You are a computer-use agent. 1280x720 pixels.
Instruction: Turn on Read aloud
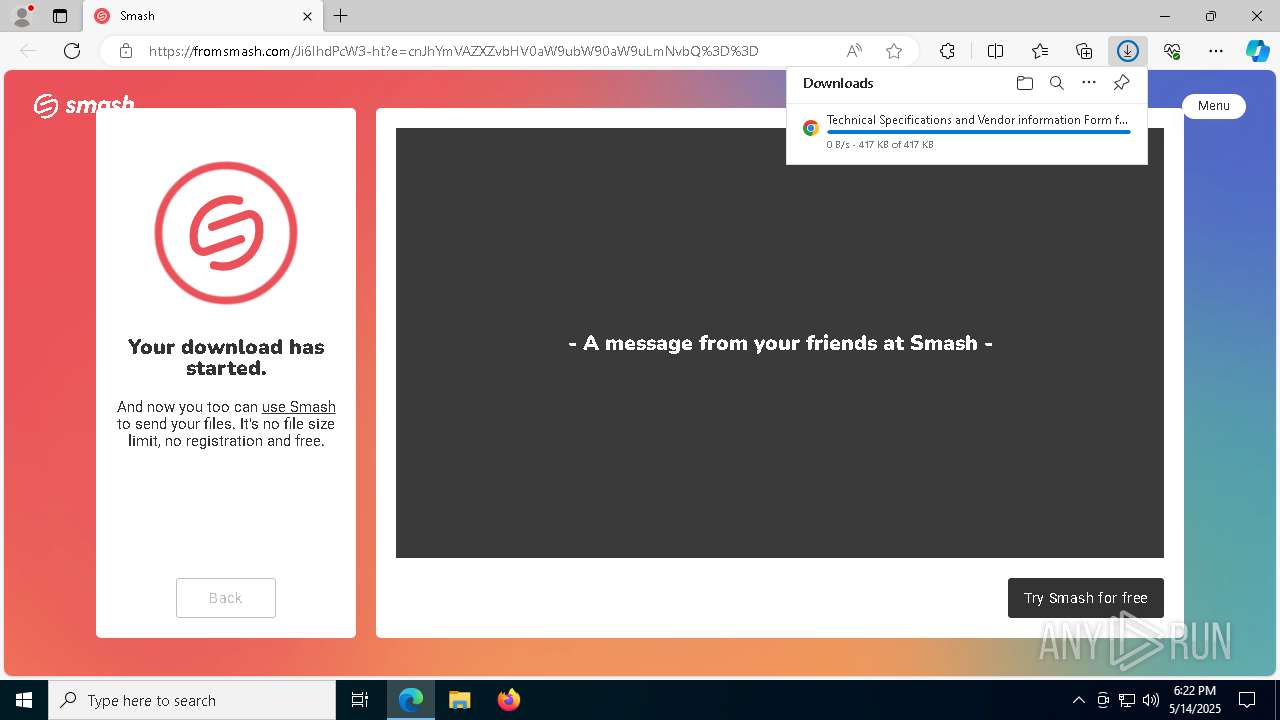click(x=854, y=51)
